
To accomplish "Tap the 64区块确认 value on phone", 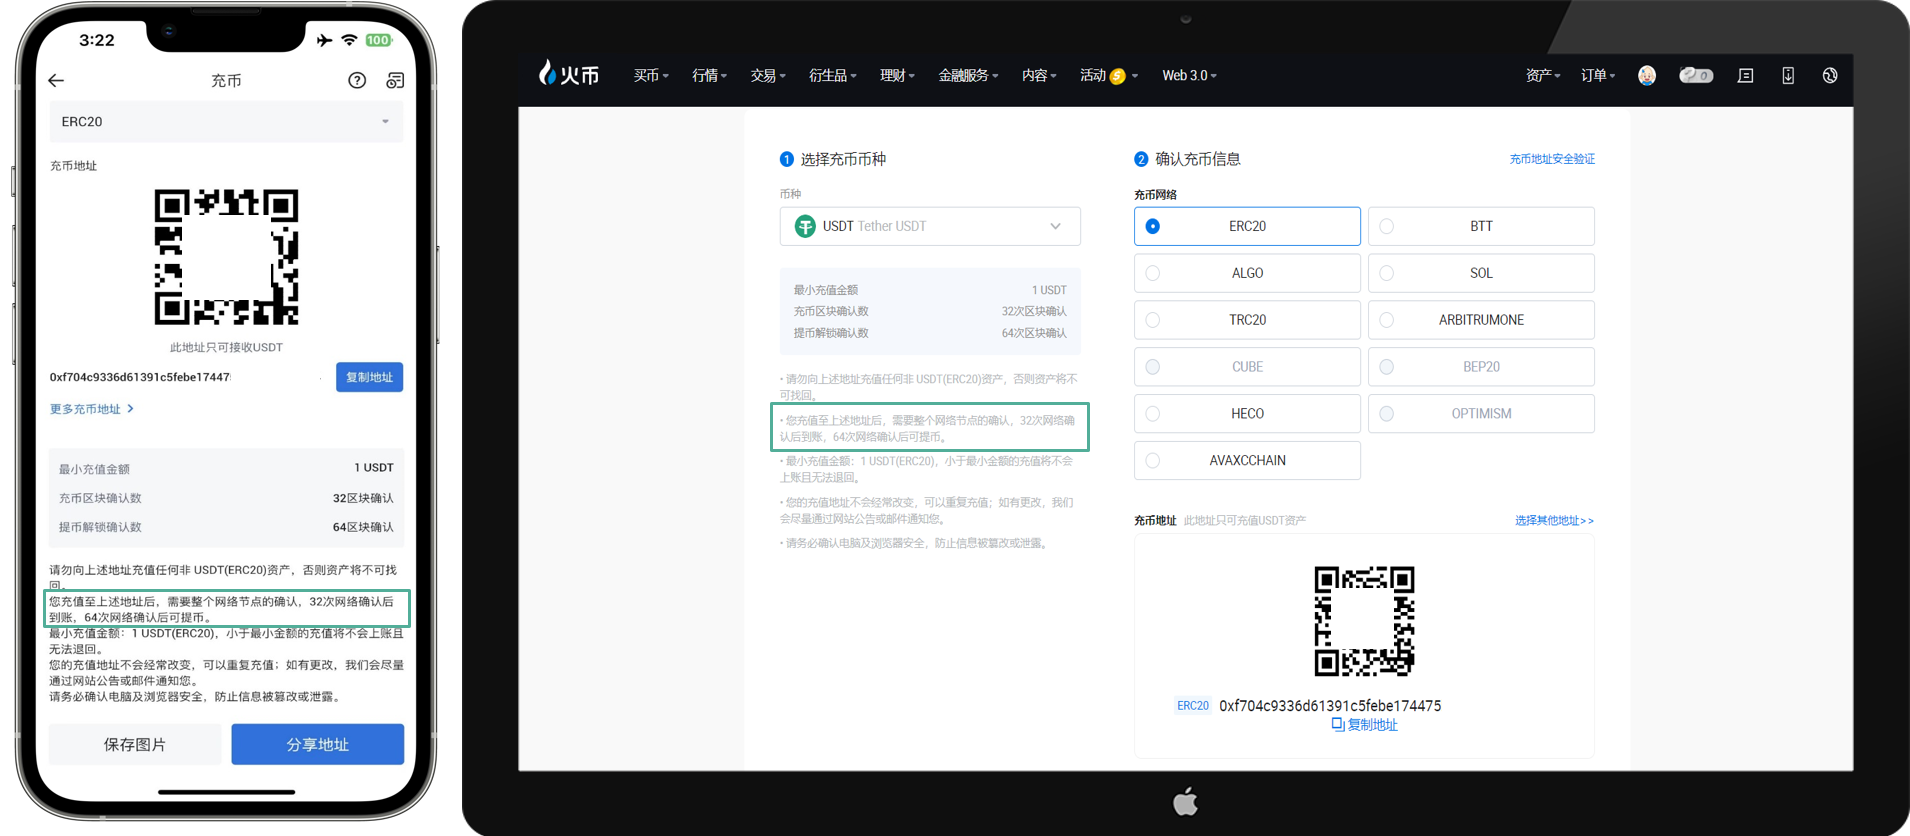I will click(x=363, y=527).
